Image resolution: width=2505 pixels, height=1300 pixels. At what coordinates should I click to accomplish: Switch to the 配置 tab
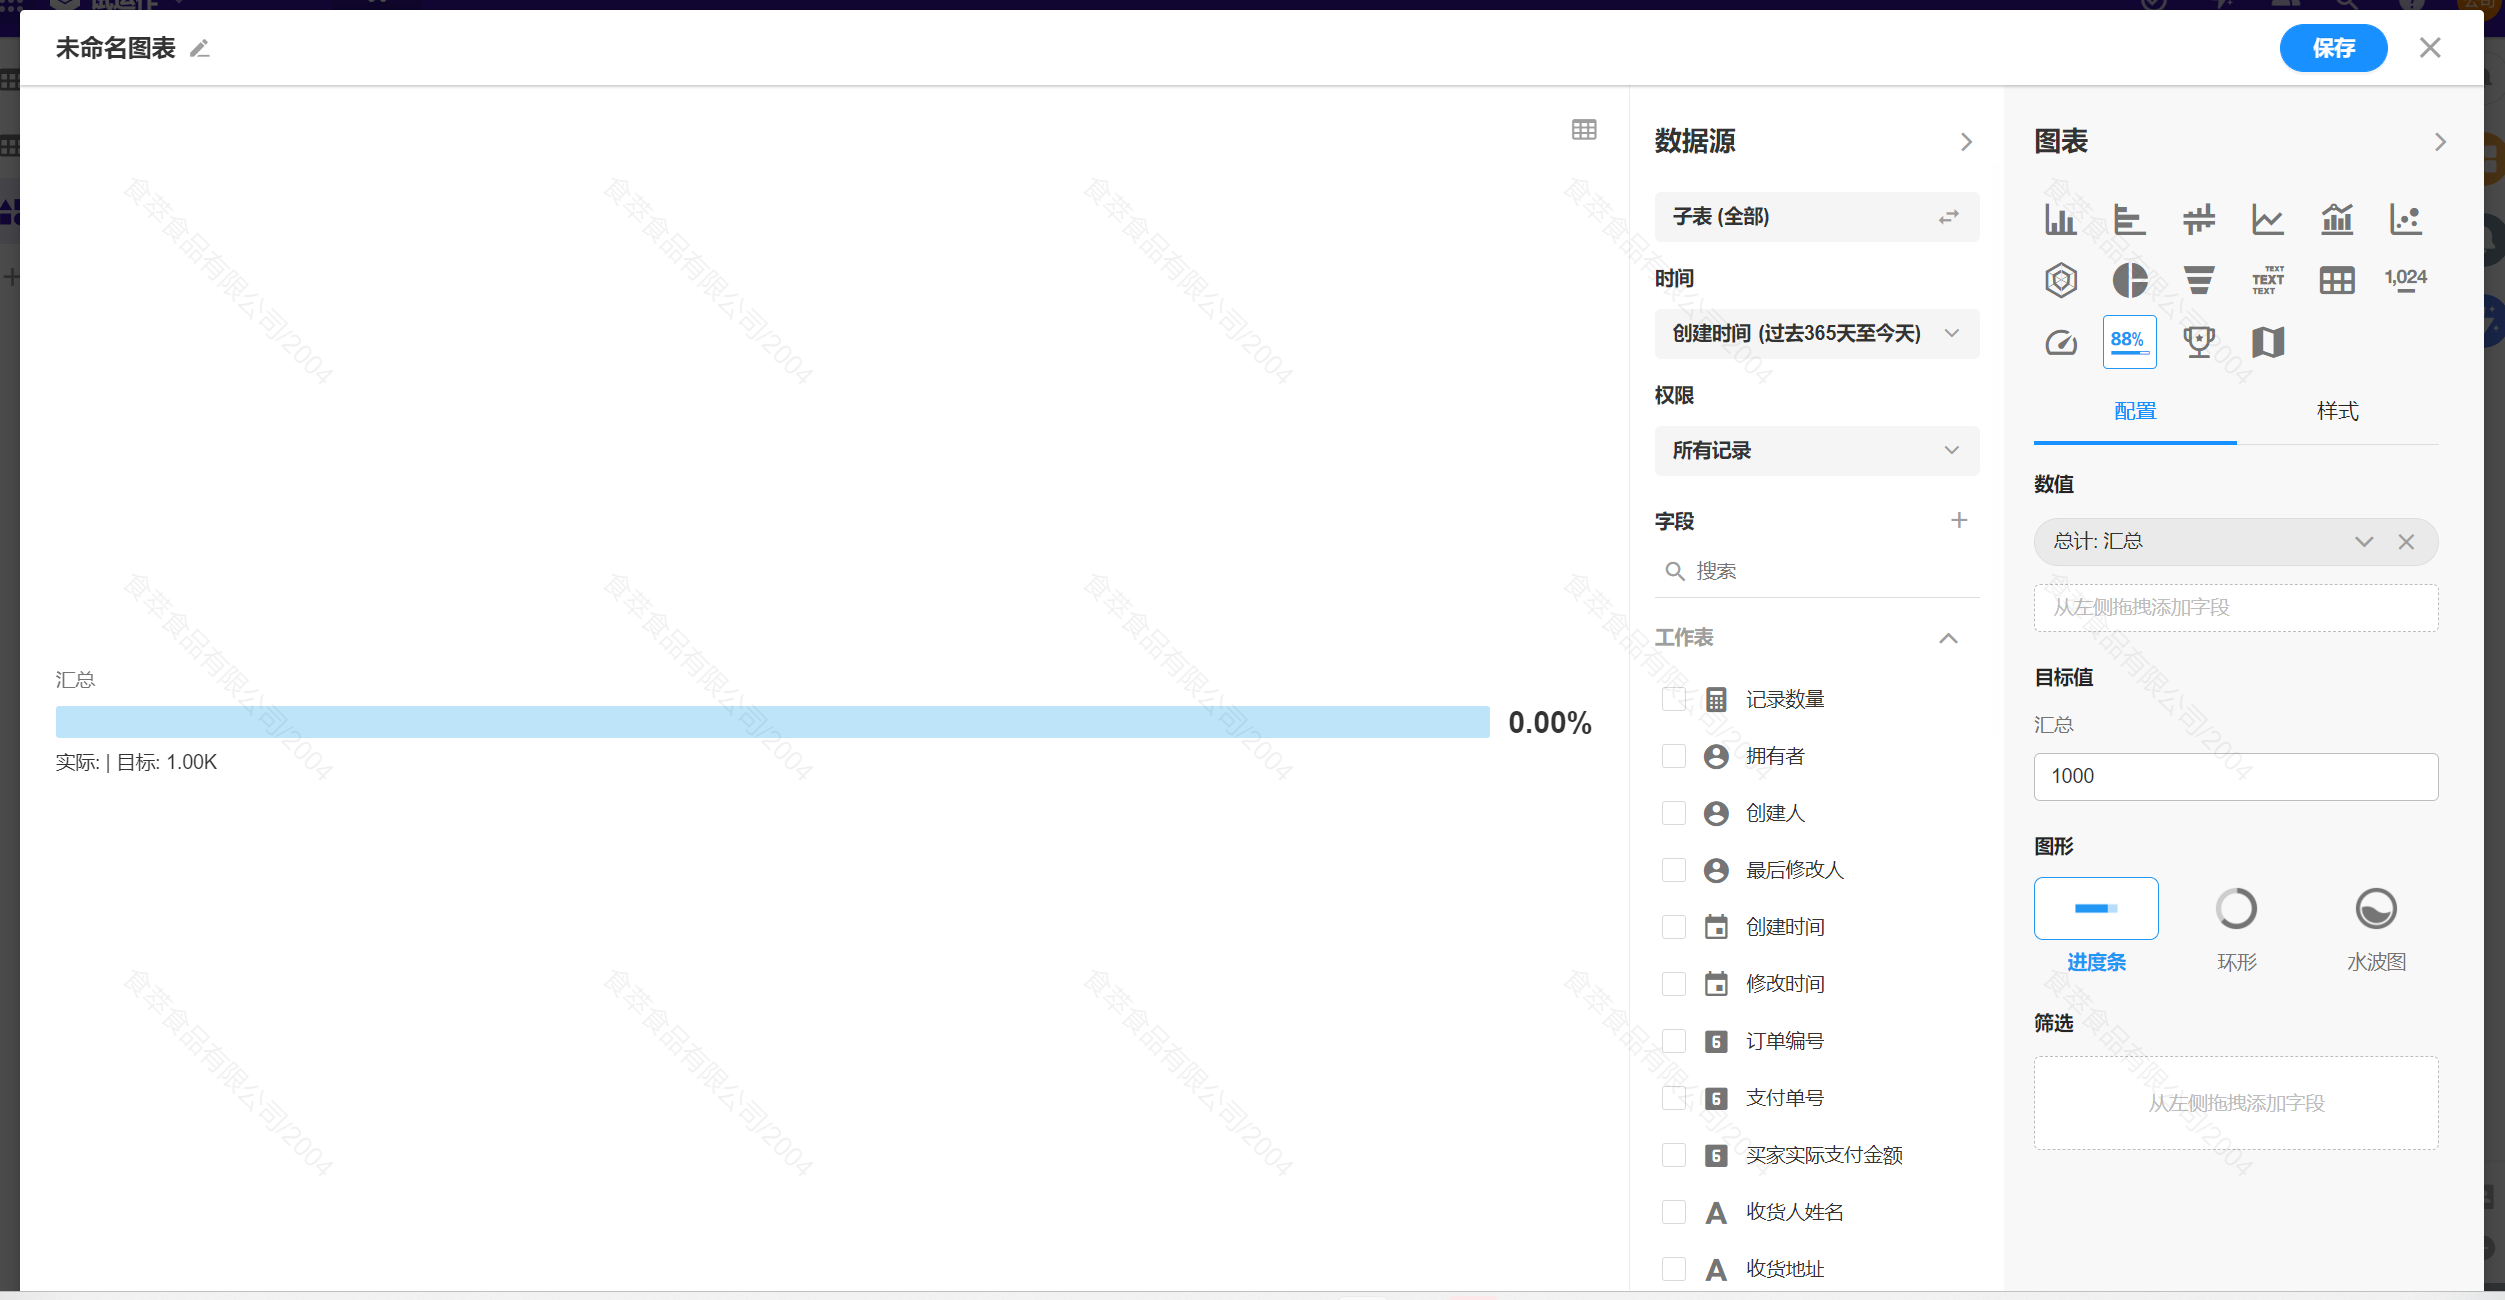(2134, 411)
